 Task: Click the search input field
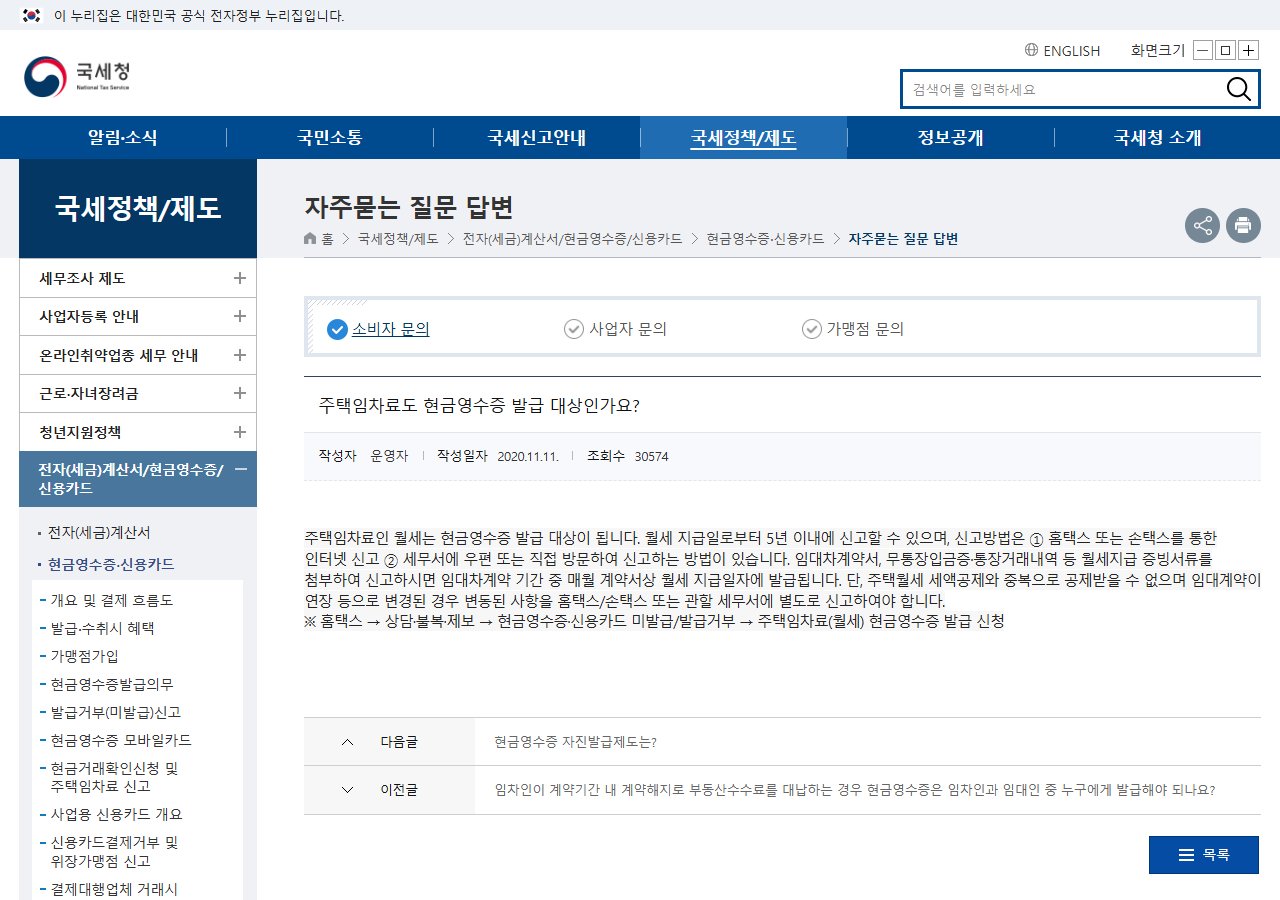point(1062,89)
